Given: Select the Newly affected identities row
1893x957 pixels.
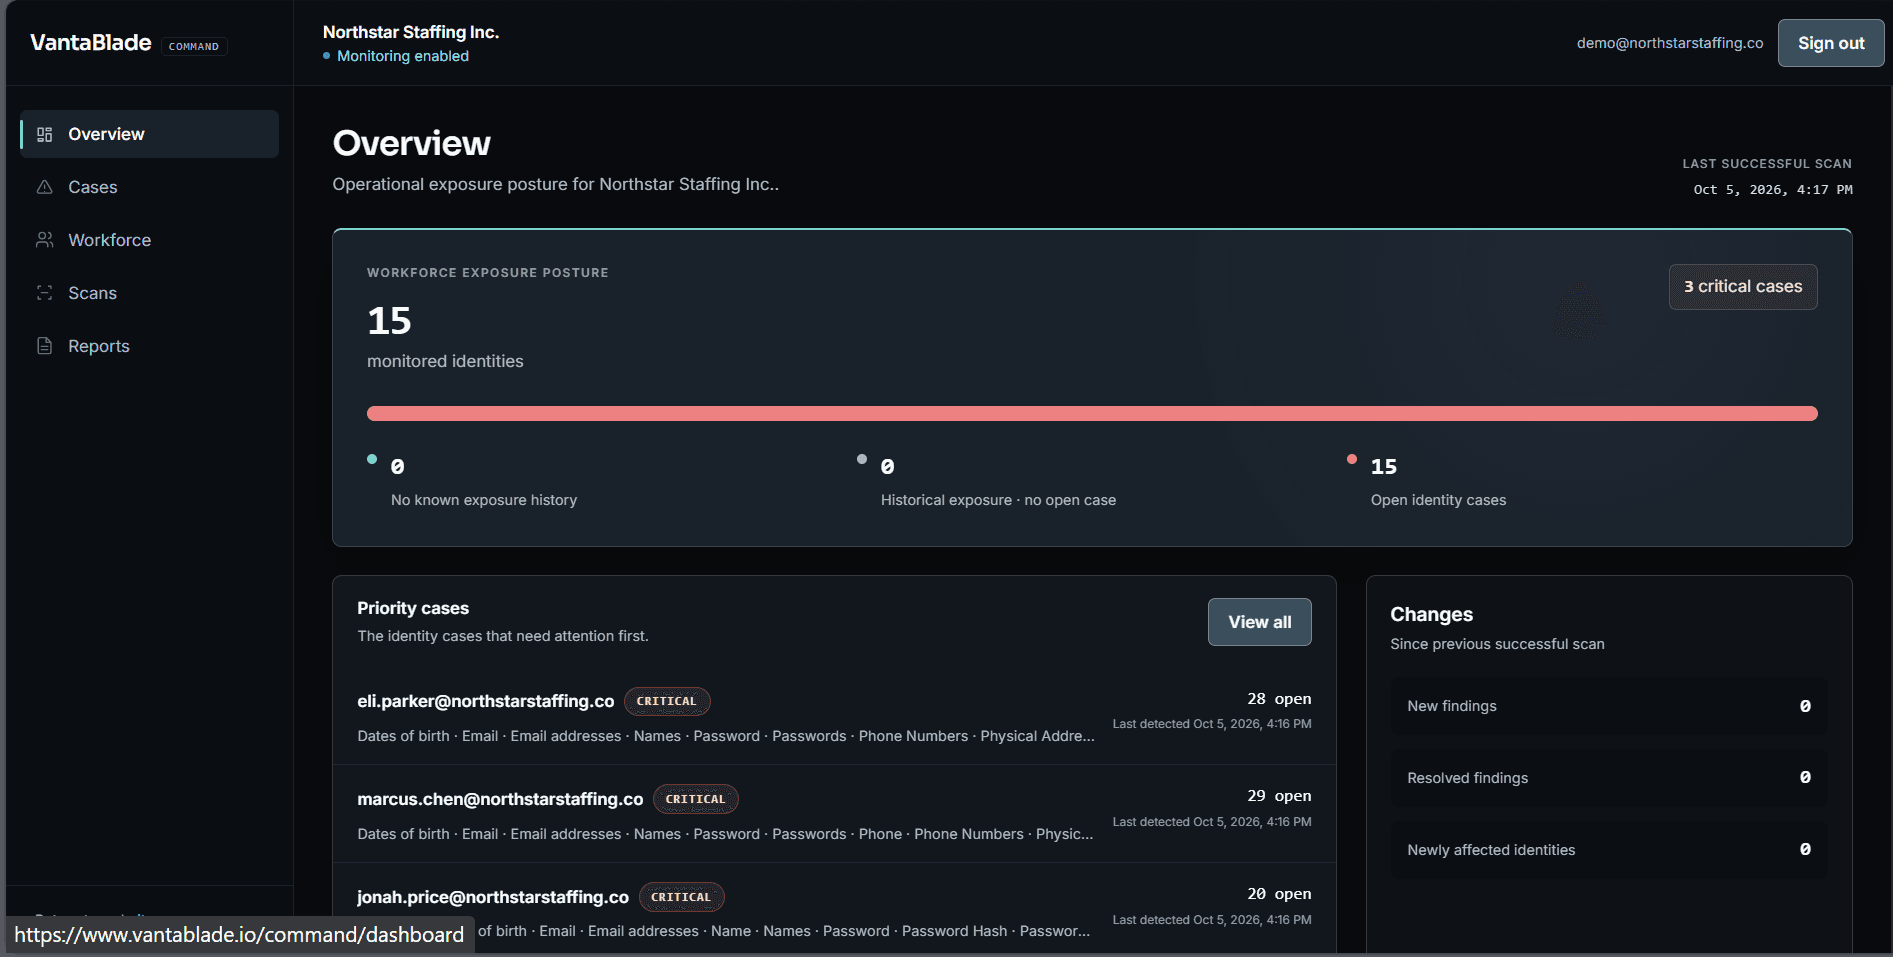Looking at the screenshot, I should [1608, 850].
